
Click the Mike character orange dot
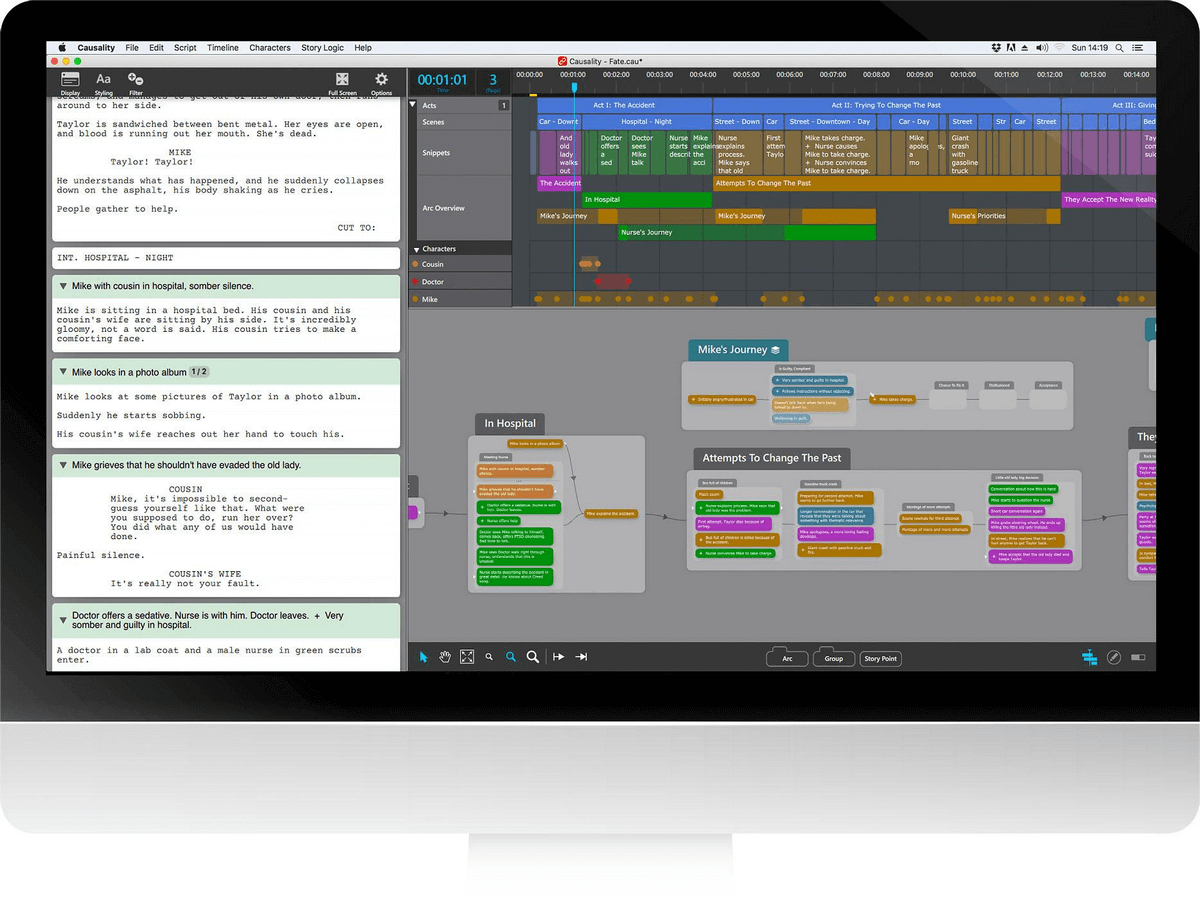coord(416,299)
